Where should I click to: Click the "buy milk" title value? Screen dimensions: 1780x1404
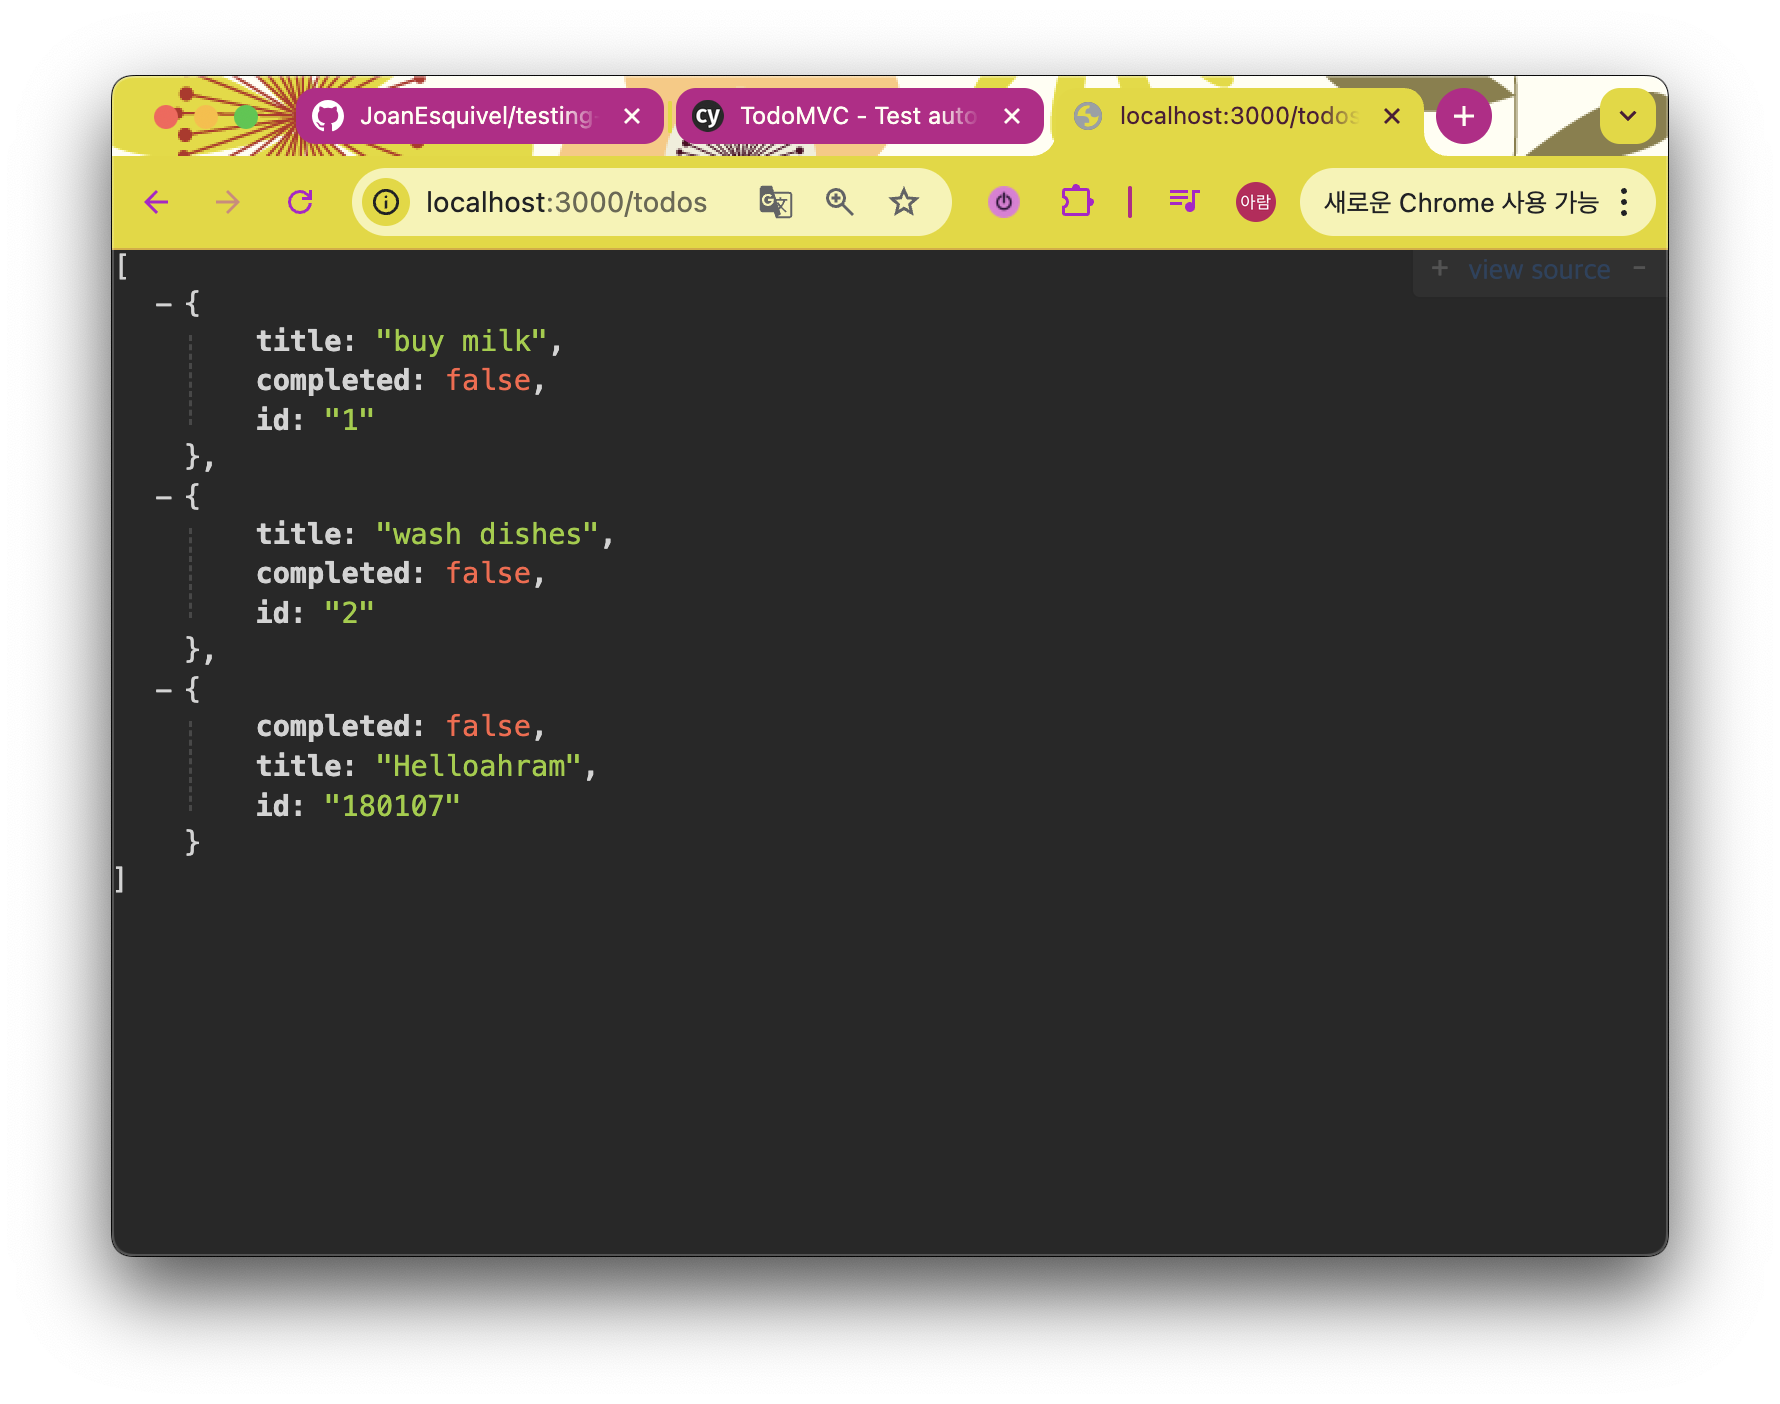pyautogui.click(x=461, y=341)
